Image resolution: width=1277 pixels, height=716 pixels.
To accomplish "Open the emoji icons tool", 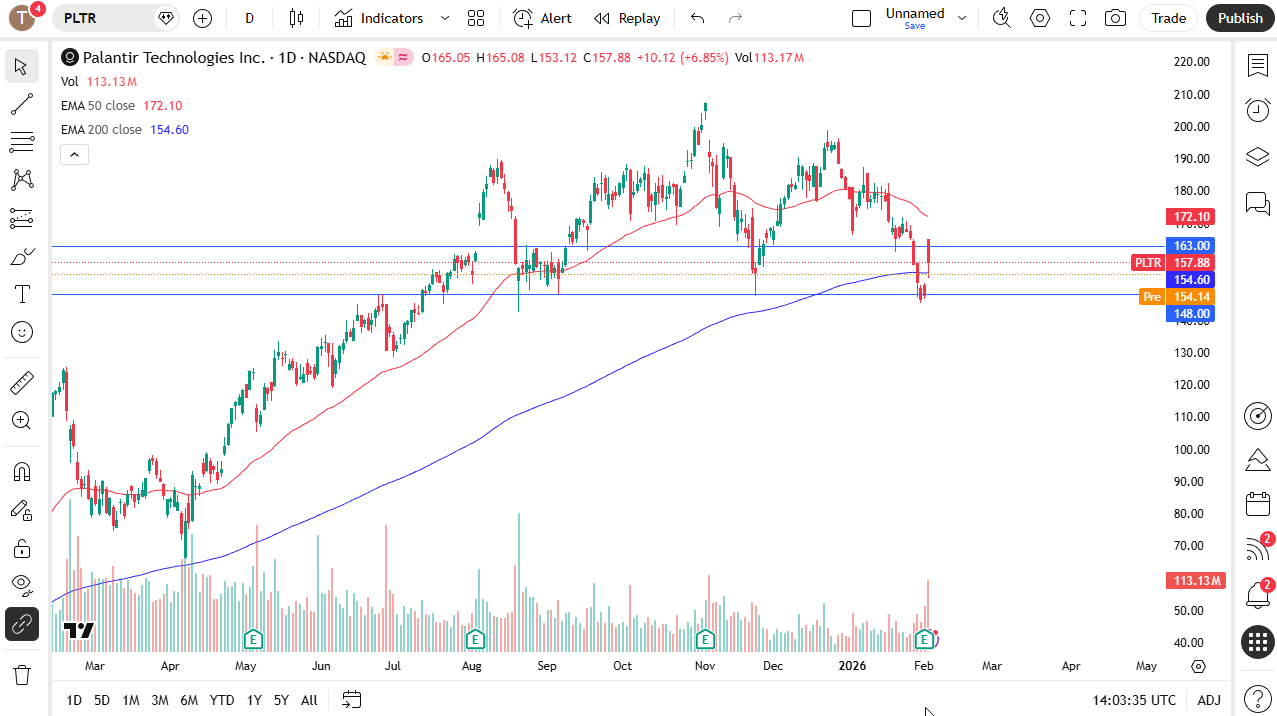I will 21,332.
